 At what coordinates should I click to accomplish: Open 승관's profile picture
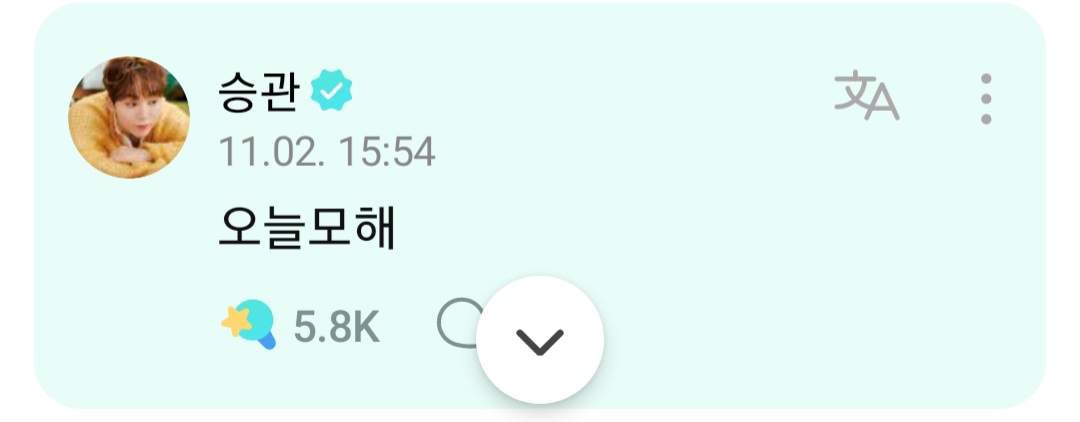pos(129,117)
